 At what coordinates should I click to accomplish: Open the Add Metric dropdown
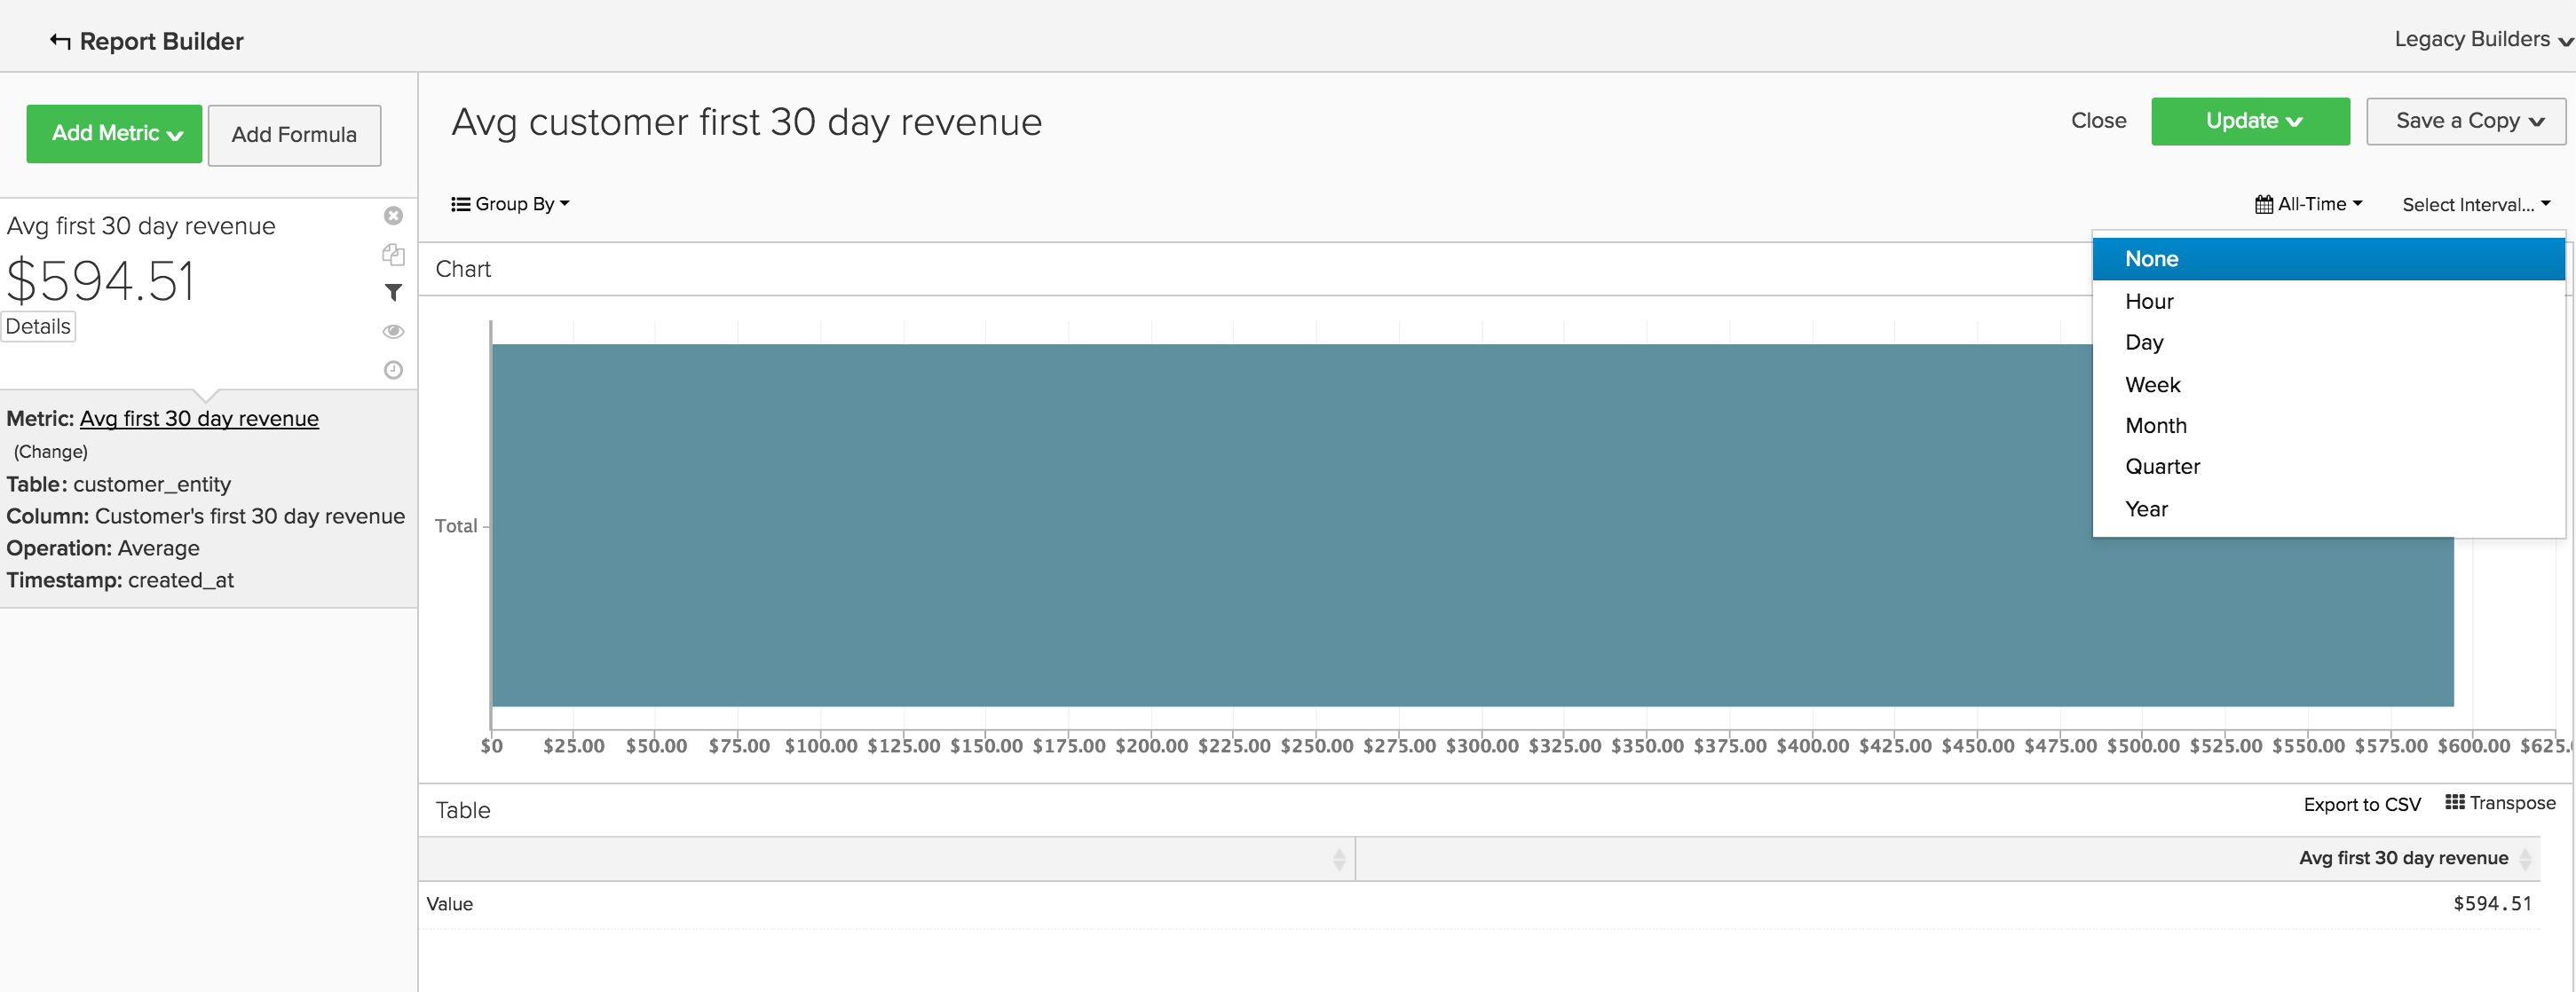[x=115, y=133]
